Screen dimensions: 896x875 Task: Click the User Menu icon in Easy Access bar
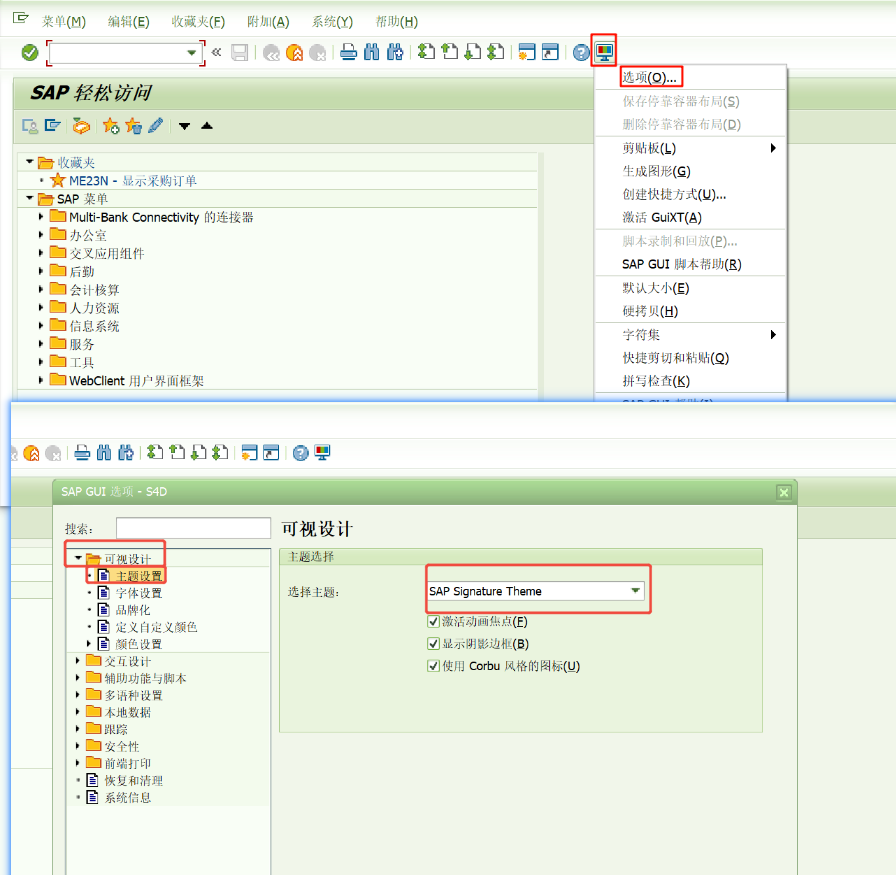(x=30, y=126)
